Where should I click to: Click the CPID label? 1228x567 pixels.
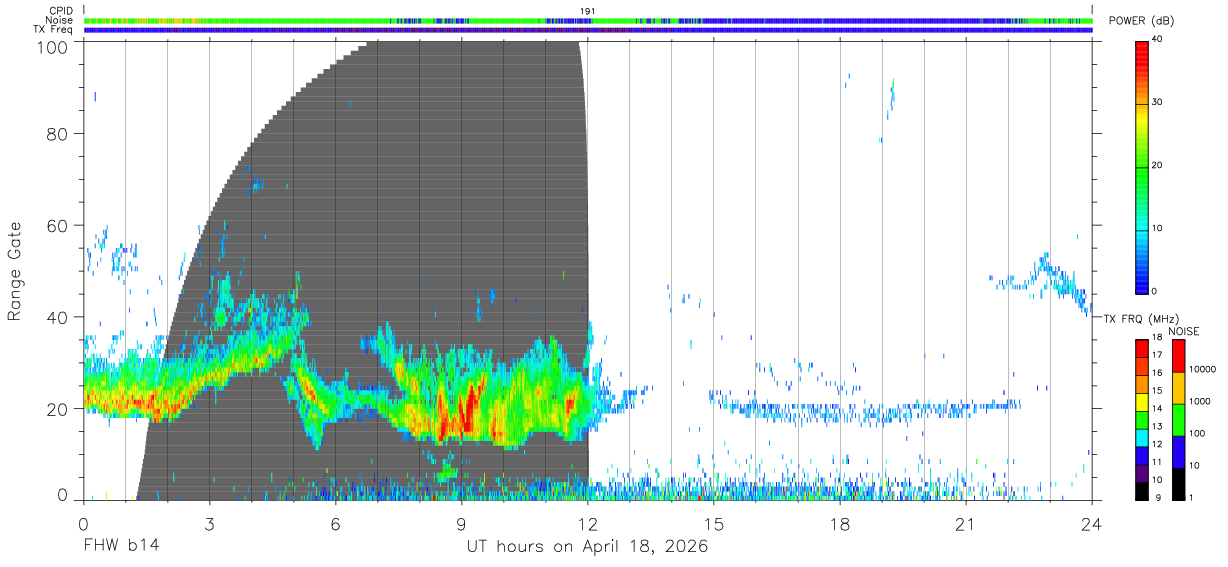(60, 11)
